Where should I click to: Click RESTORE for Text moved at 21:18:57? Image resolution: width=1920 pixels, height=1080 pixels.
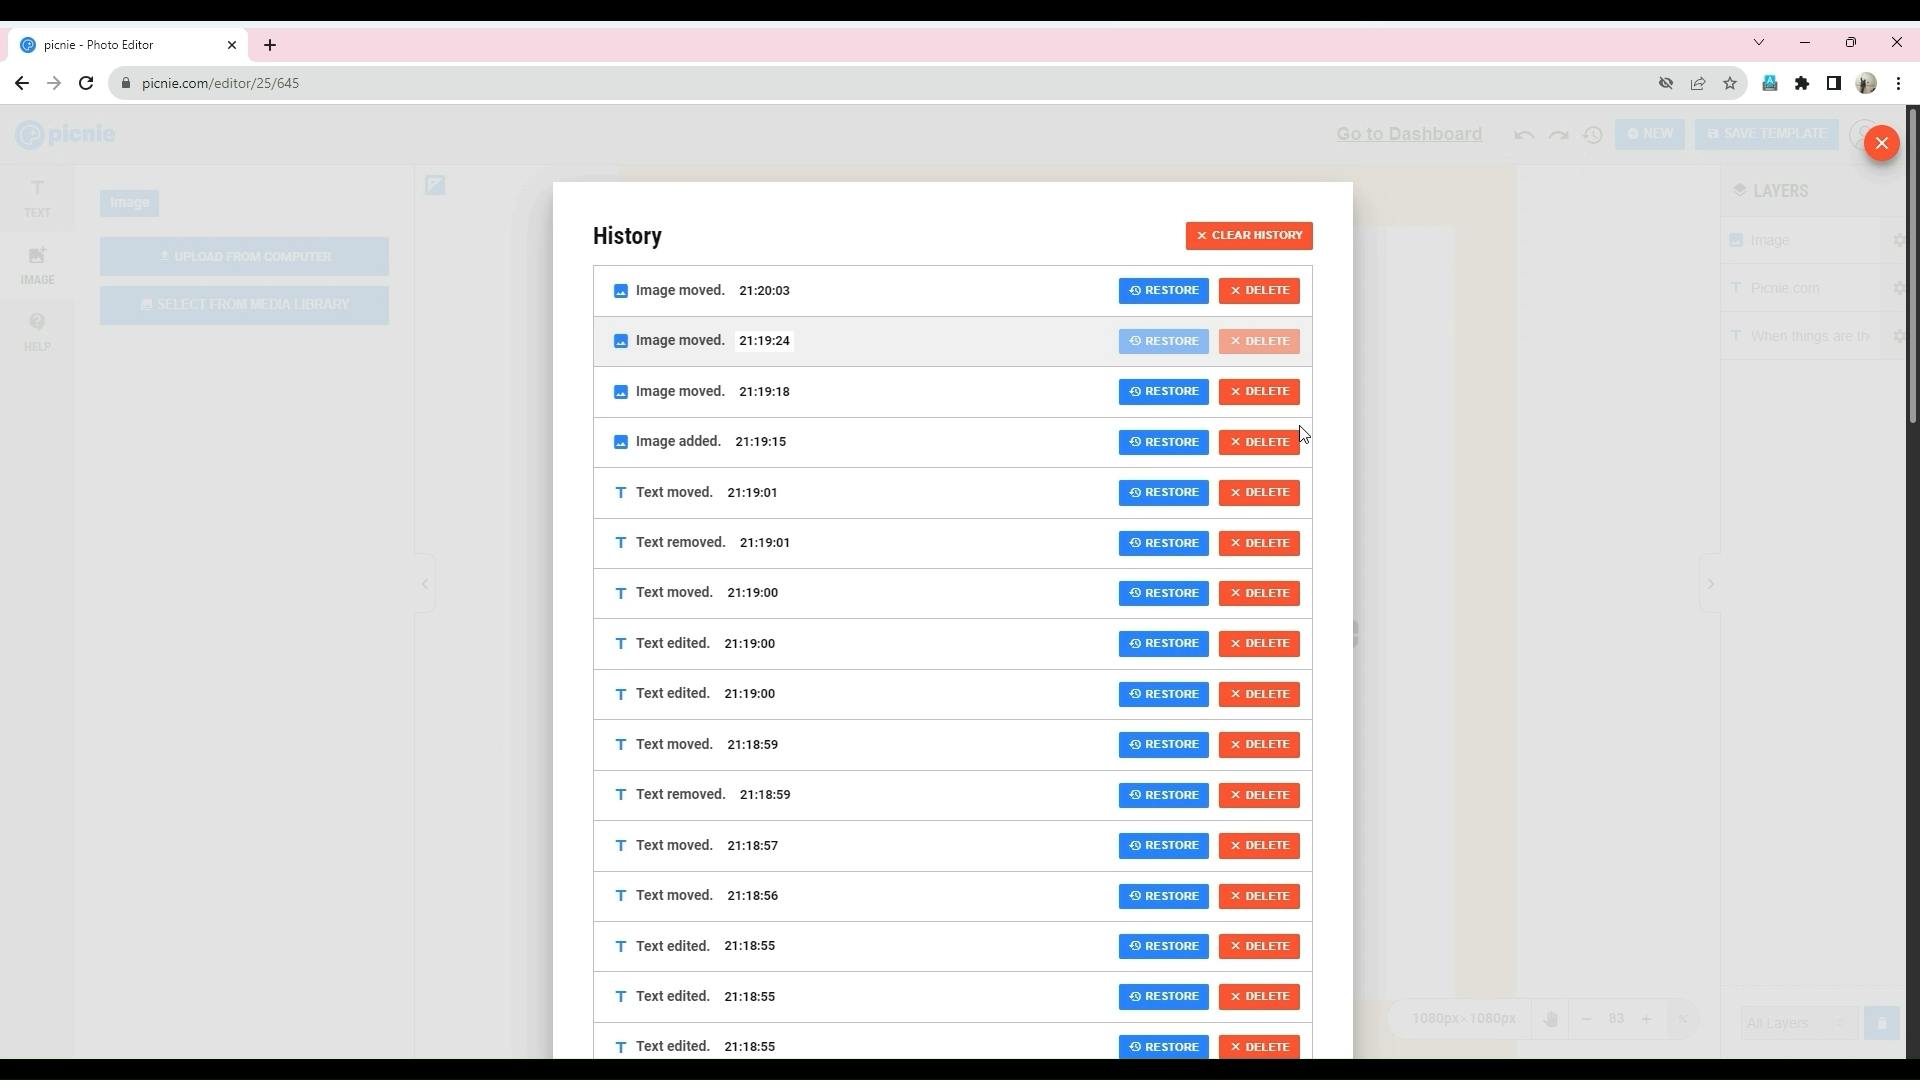tap(1164, 845)
